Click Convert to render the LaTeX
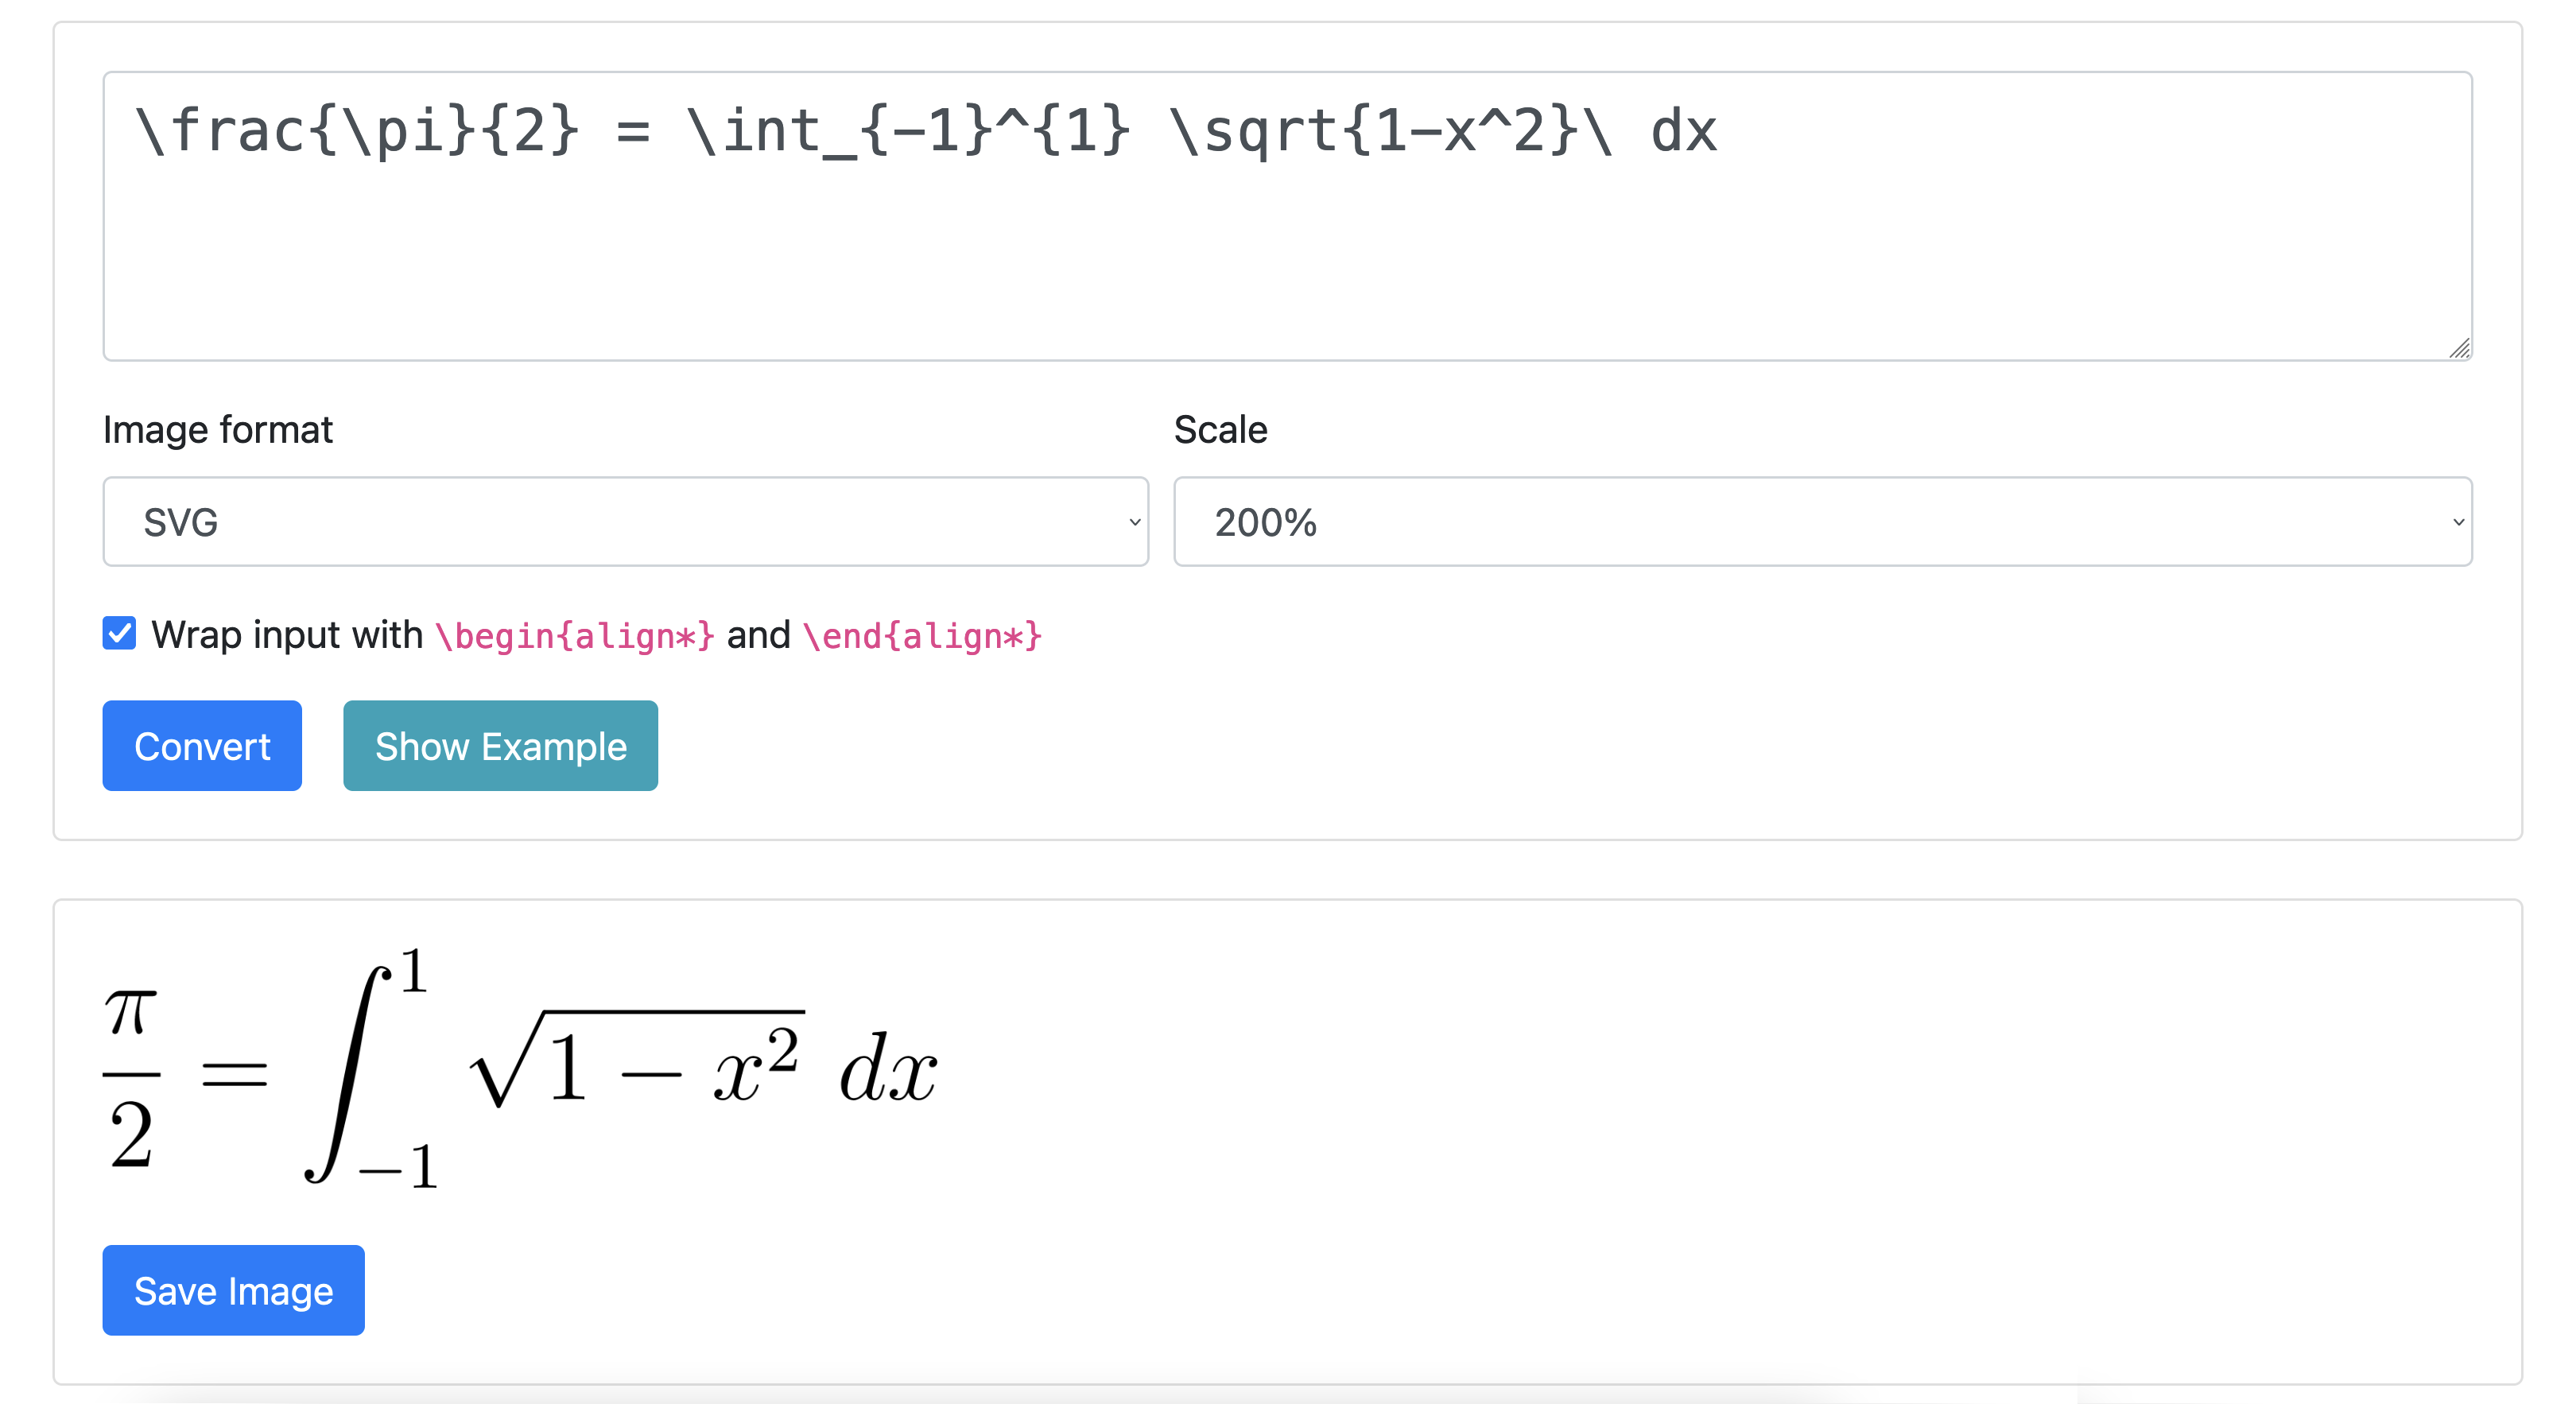 [201, 745]
